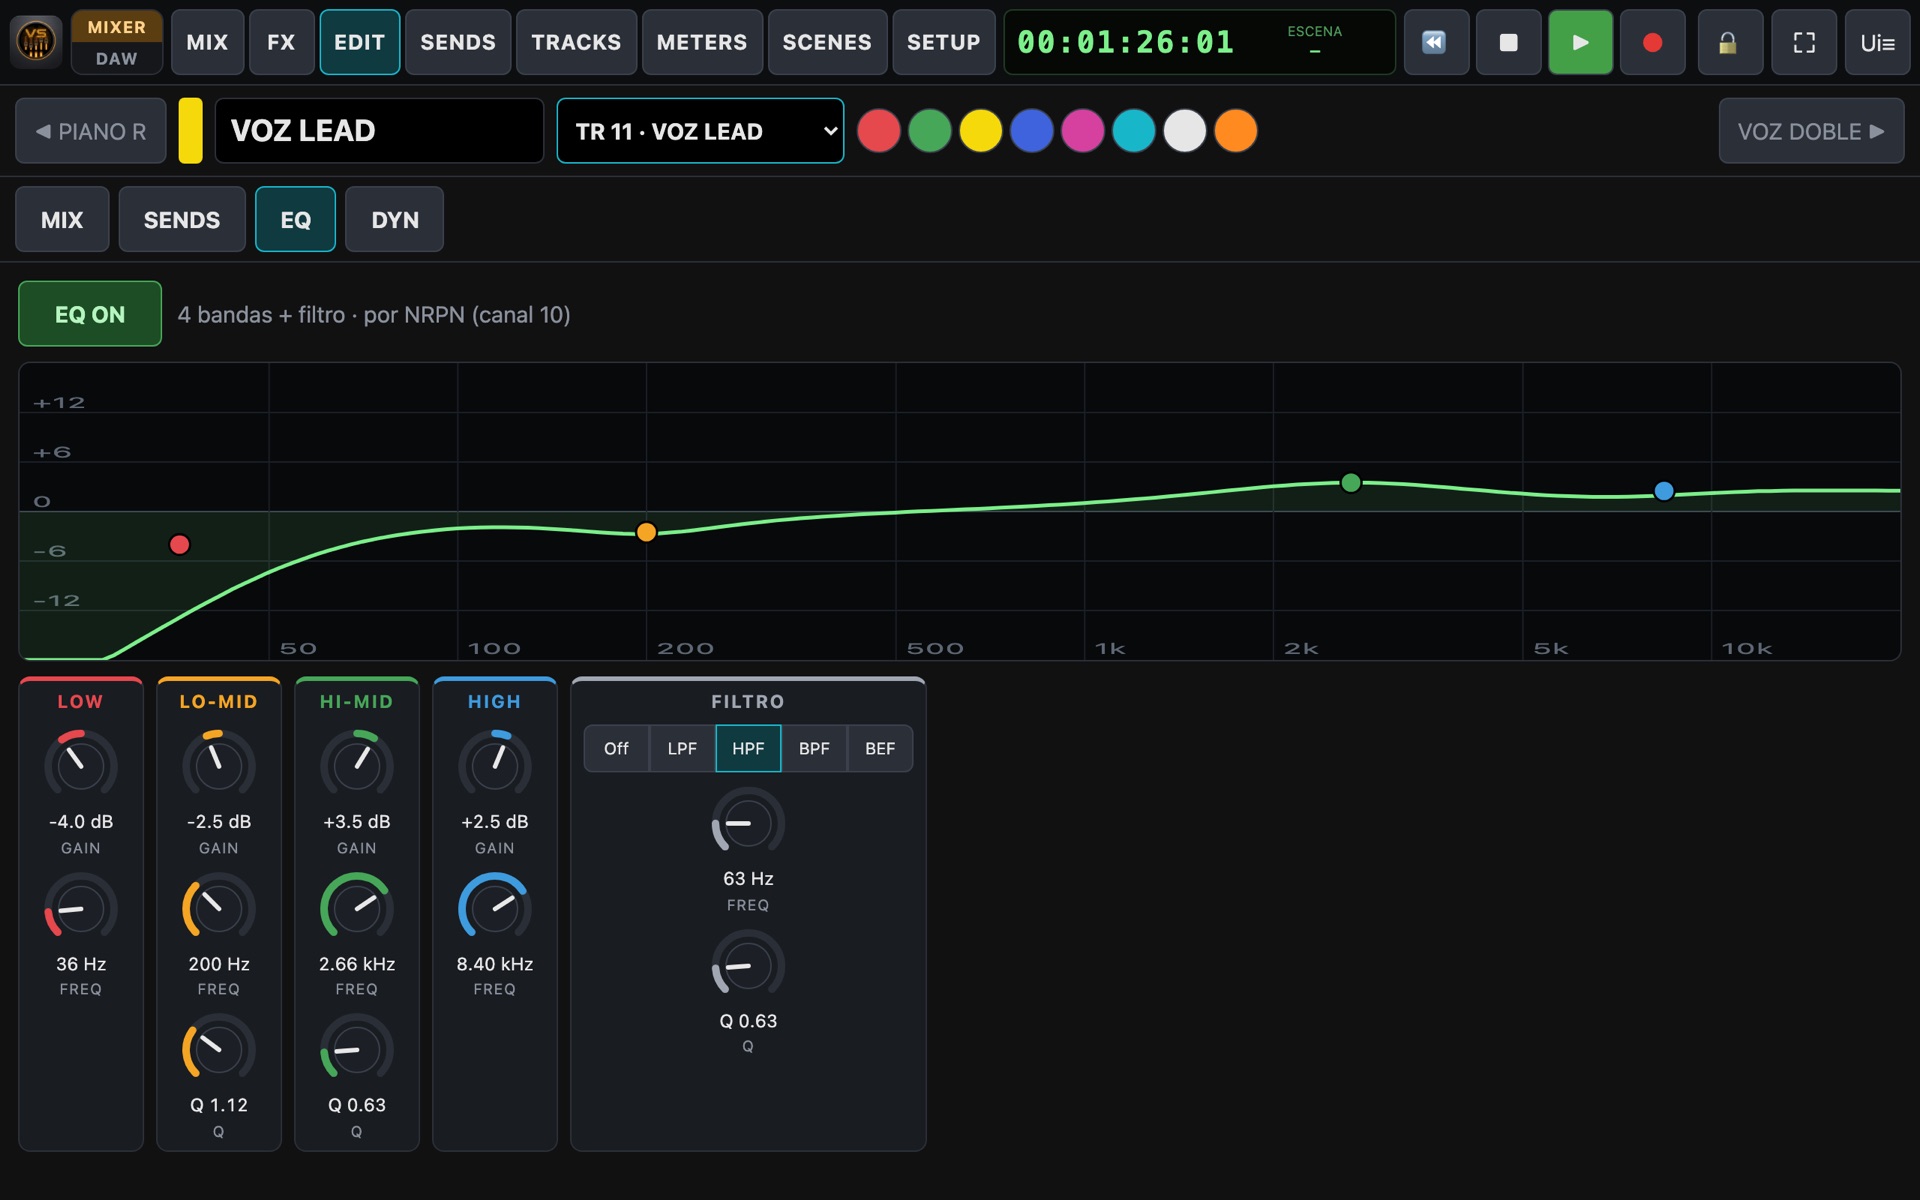Toggle the padlock lock icon

click(x=1730, y=42)
